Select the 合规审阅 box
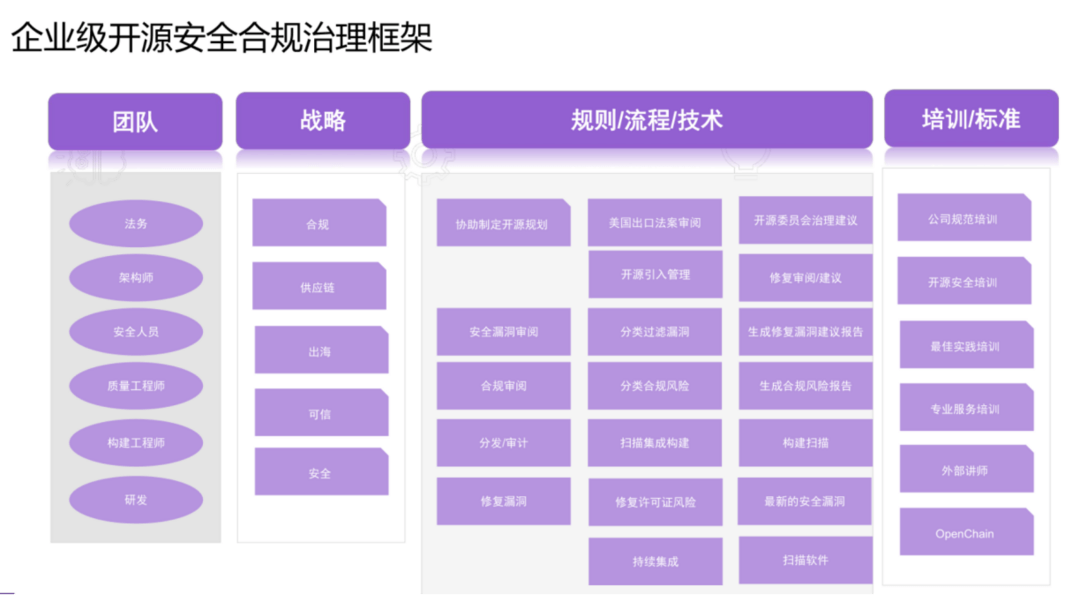 click(x=503, y=386)
